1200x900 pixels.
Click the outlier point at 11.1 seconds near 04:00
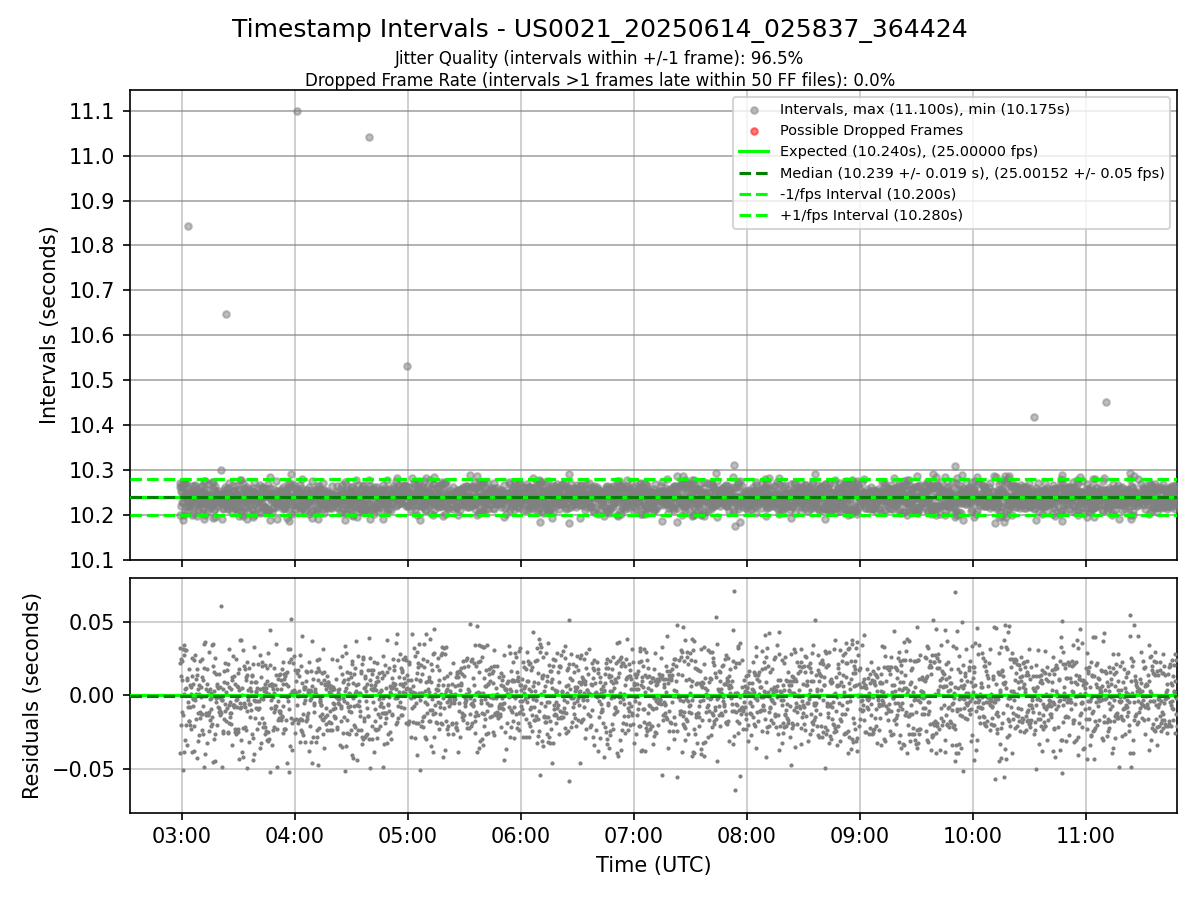coord(297,111)
